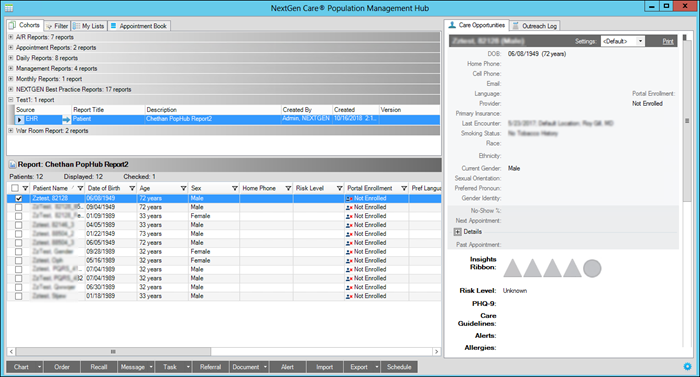Screen dimensions: 700x377
Task: Check the select-all checkbox in grid header
Action: (15, 188)
